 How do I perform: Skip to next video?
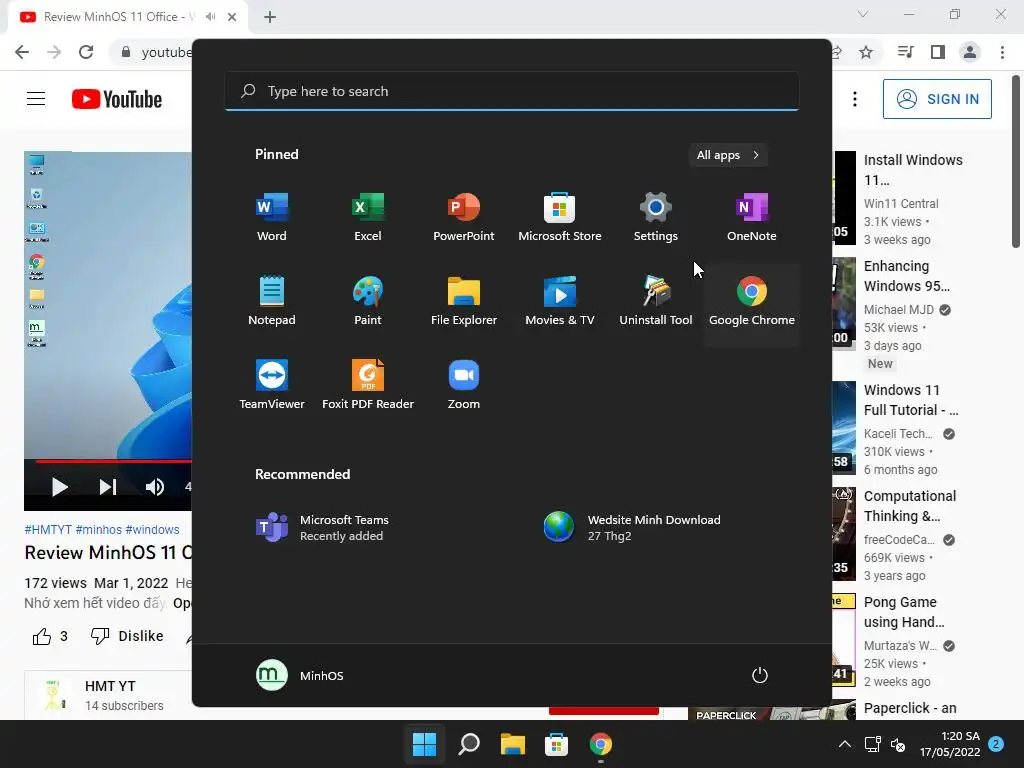[107, 487]
